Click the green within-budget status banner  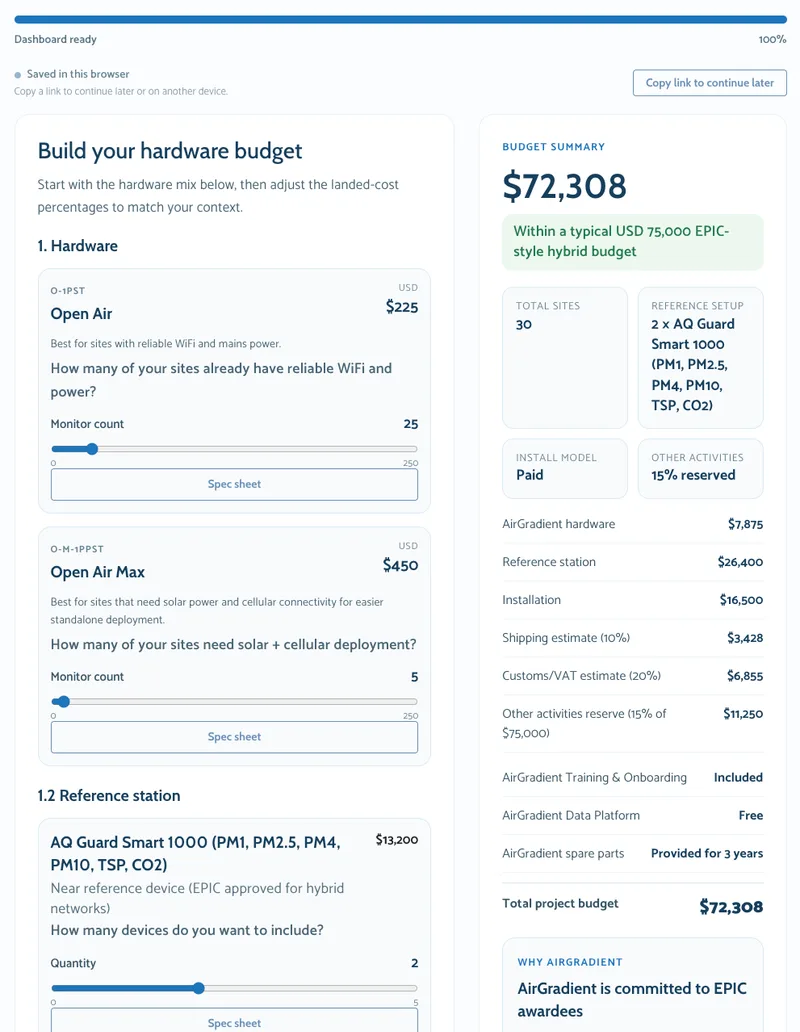pyautogui.click(x=632, y=242)
